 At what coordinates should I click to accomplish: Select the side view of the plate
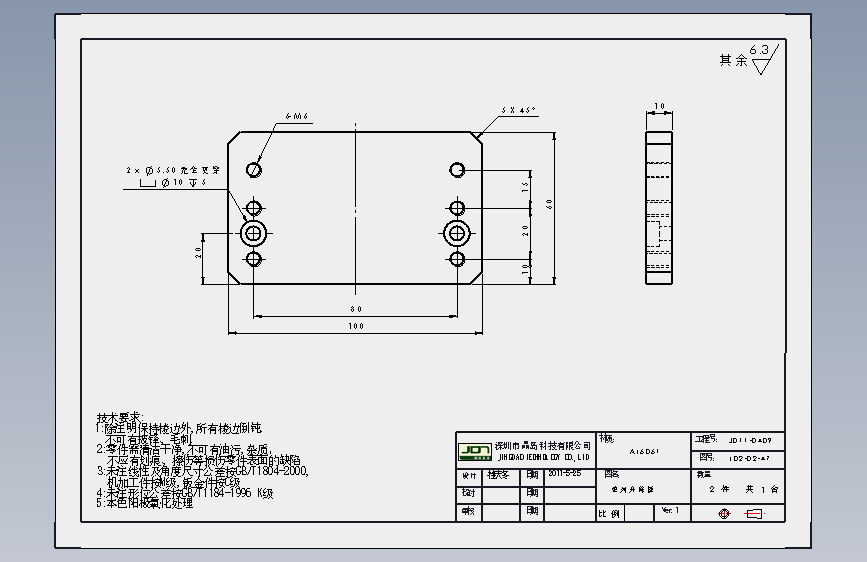click(x=659, y=208)
